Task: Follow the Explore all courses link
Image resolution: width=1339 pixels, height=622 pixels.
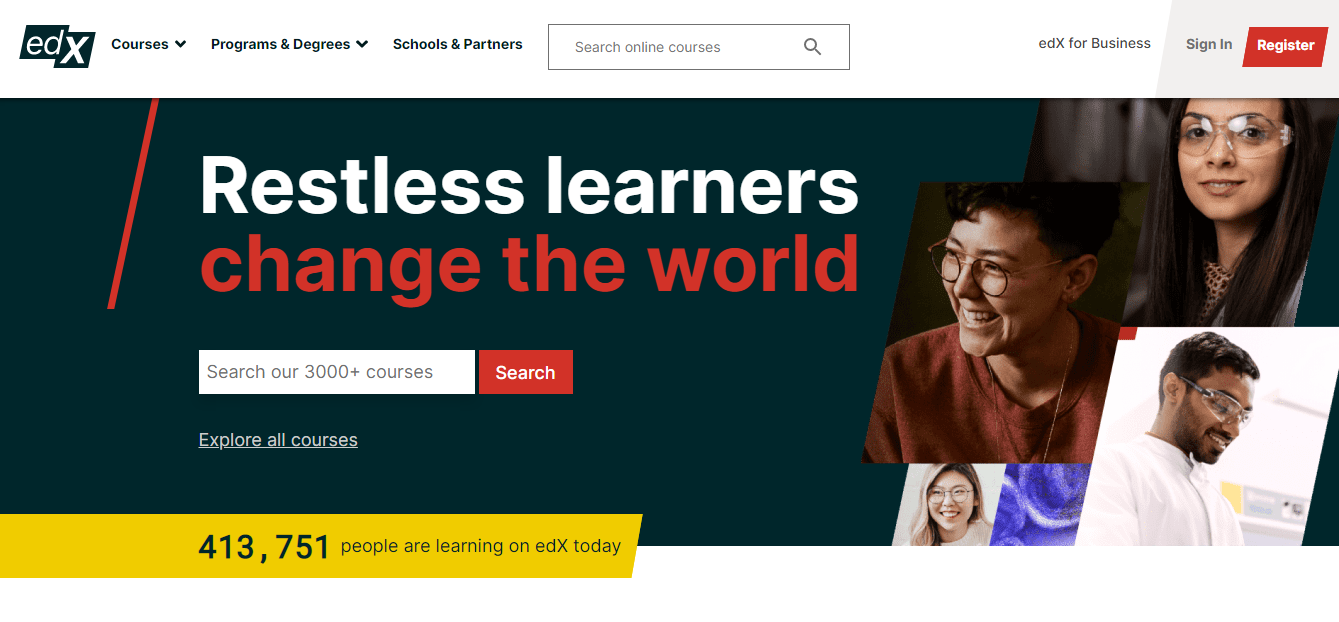Action: [x=278, y=440]
